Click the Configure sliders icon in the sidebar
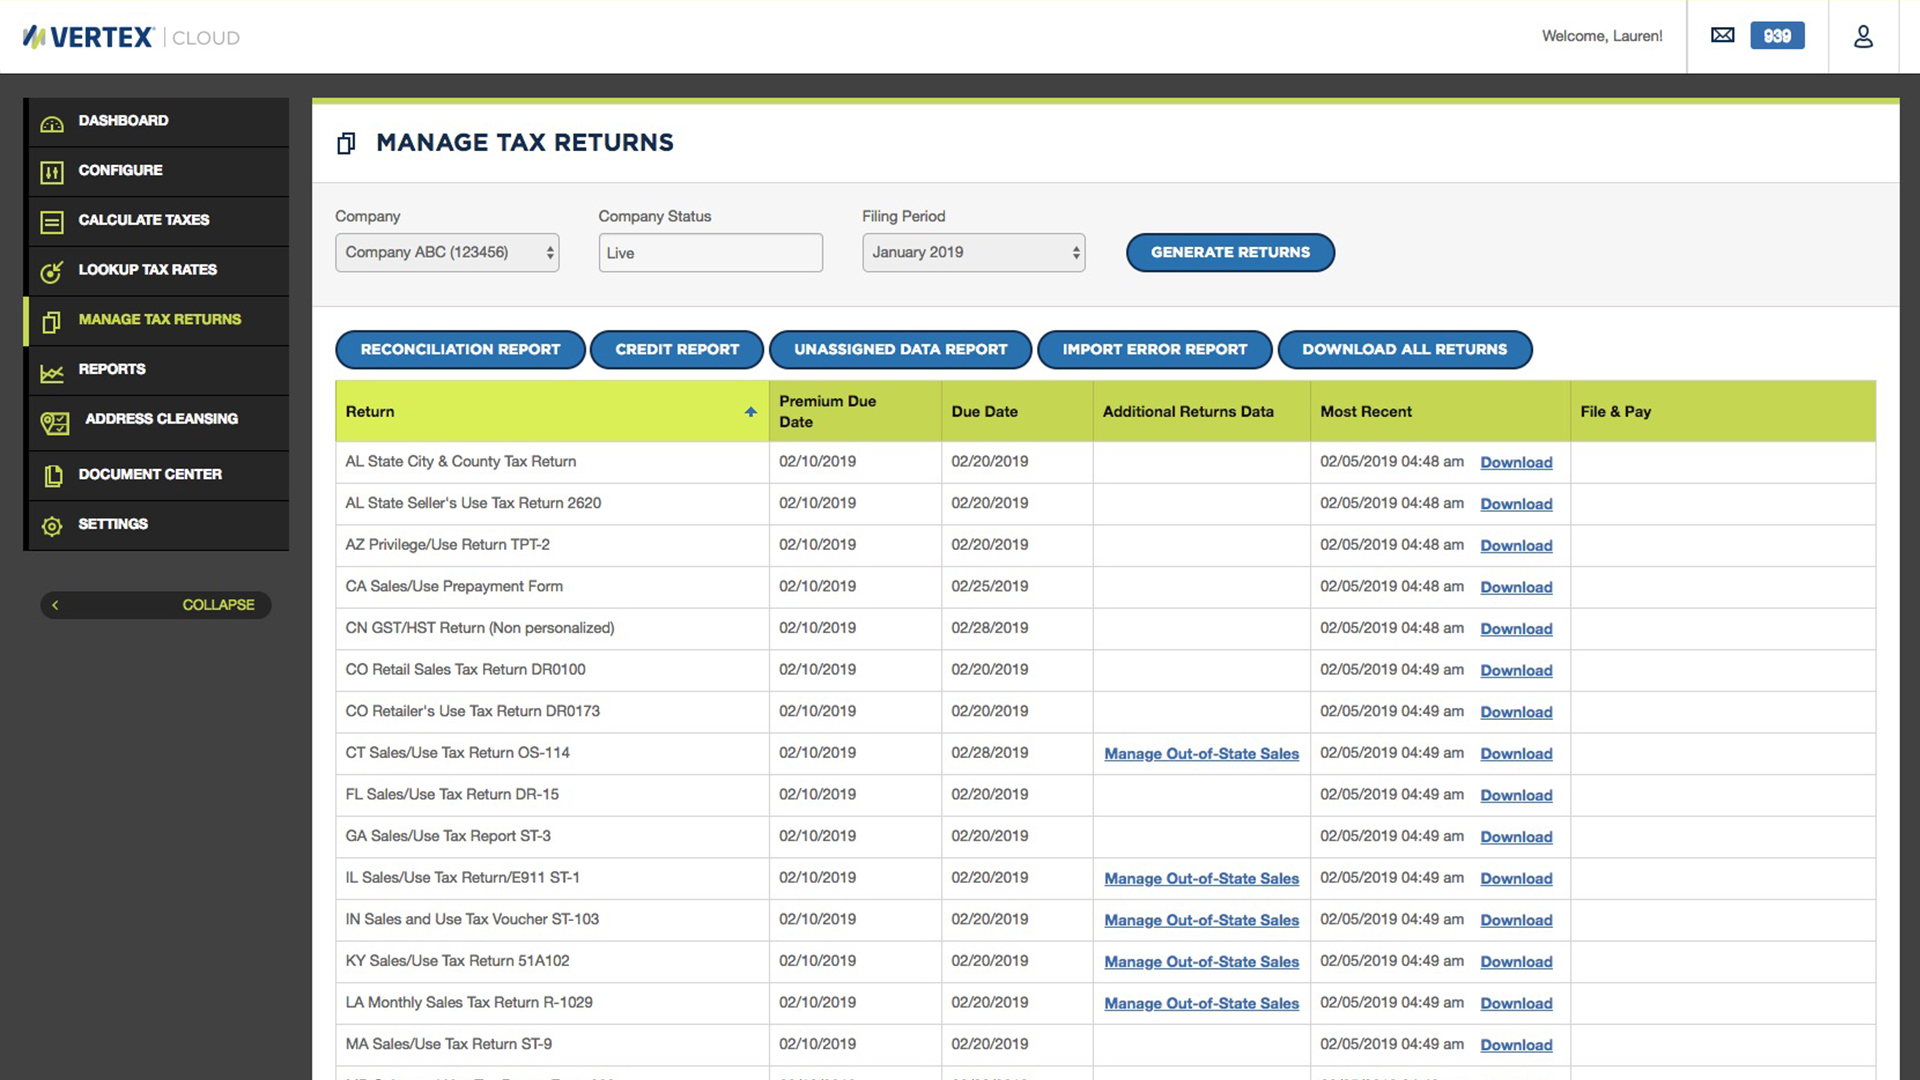The height and width of the screenshot is (1080, 1920). point(52,172)
